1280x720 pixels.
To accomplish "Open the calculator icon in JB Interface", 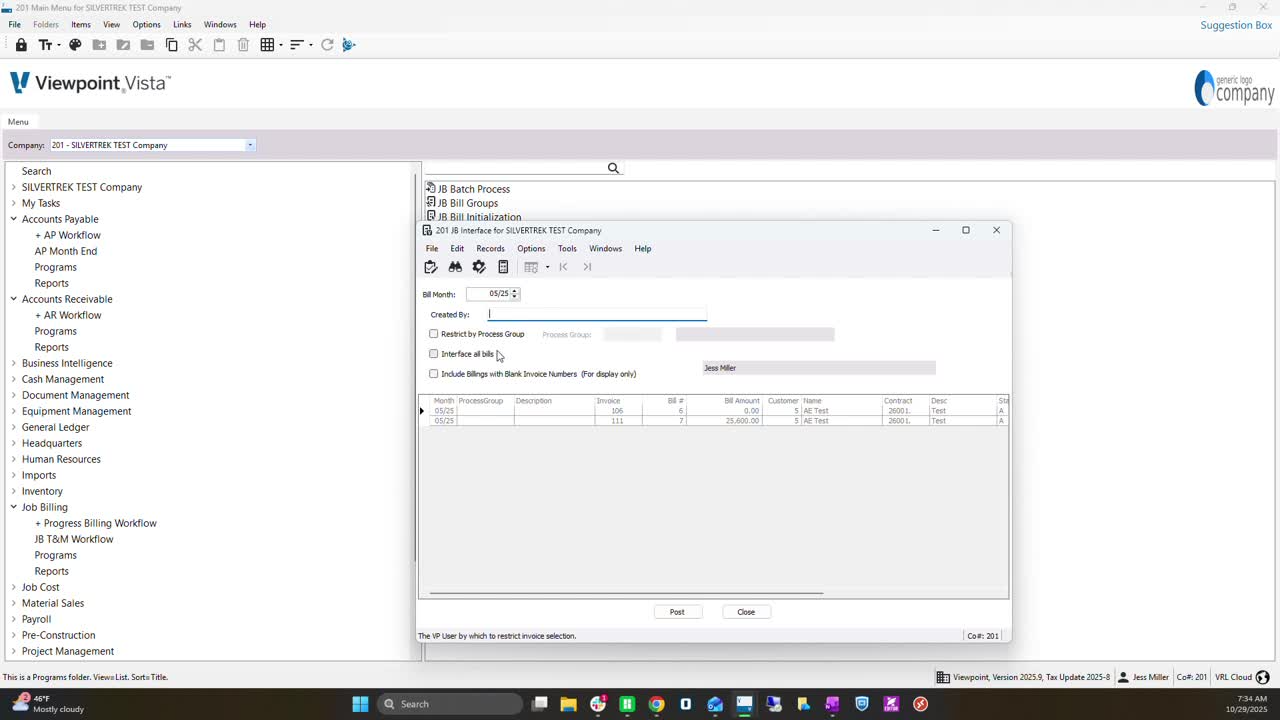I will (503, 267).
